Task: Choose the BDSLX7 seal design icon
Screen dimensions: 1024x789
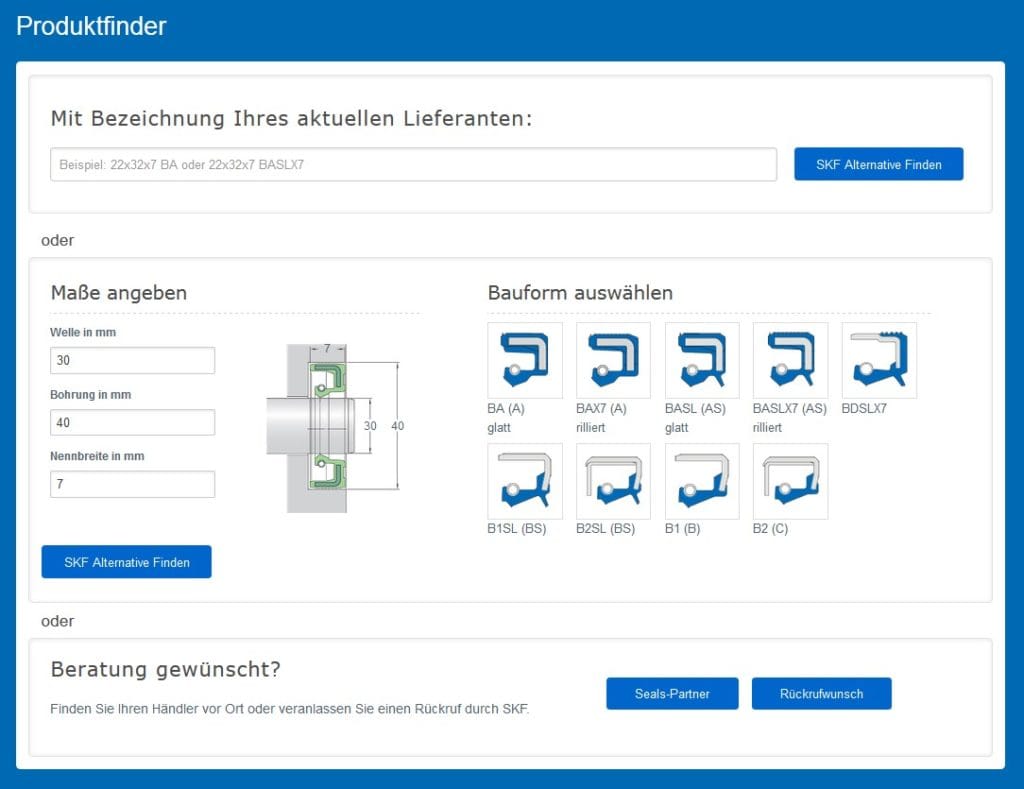Action: point(879,360)
